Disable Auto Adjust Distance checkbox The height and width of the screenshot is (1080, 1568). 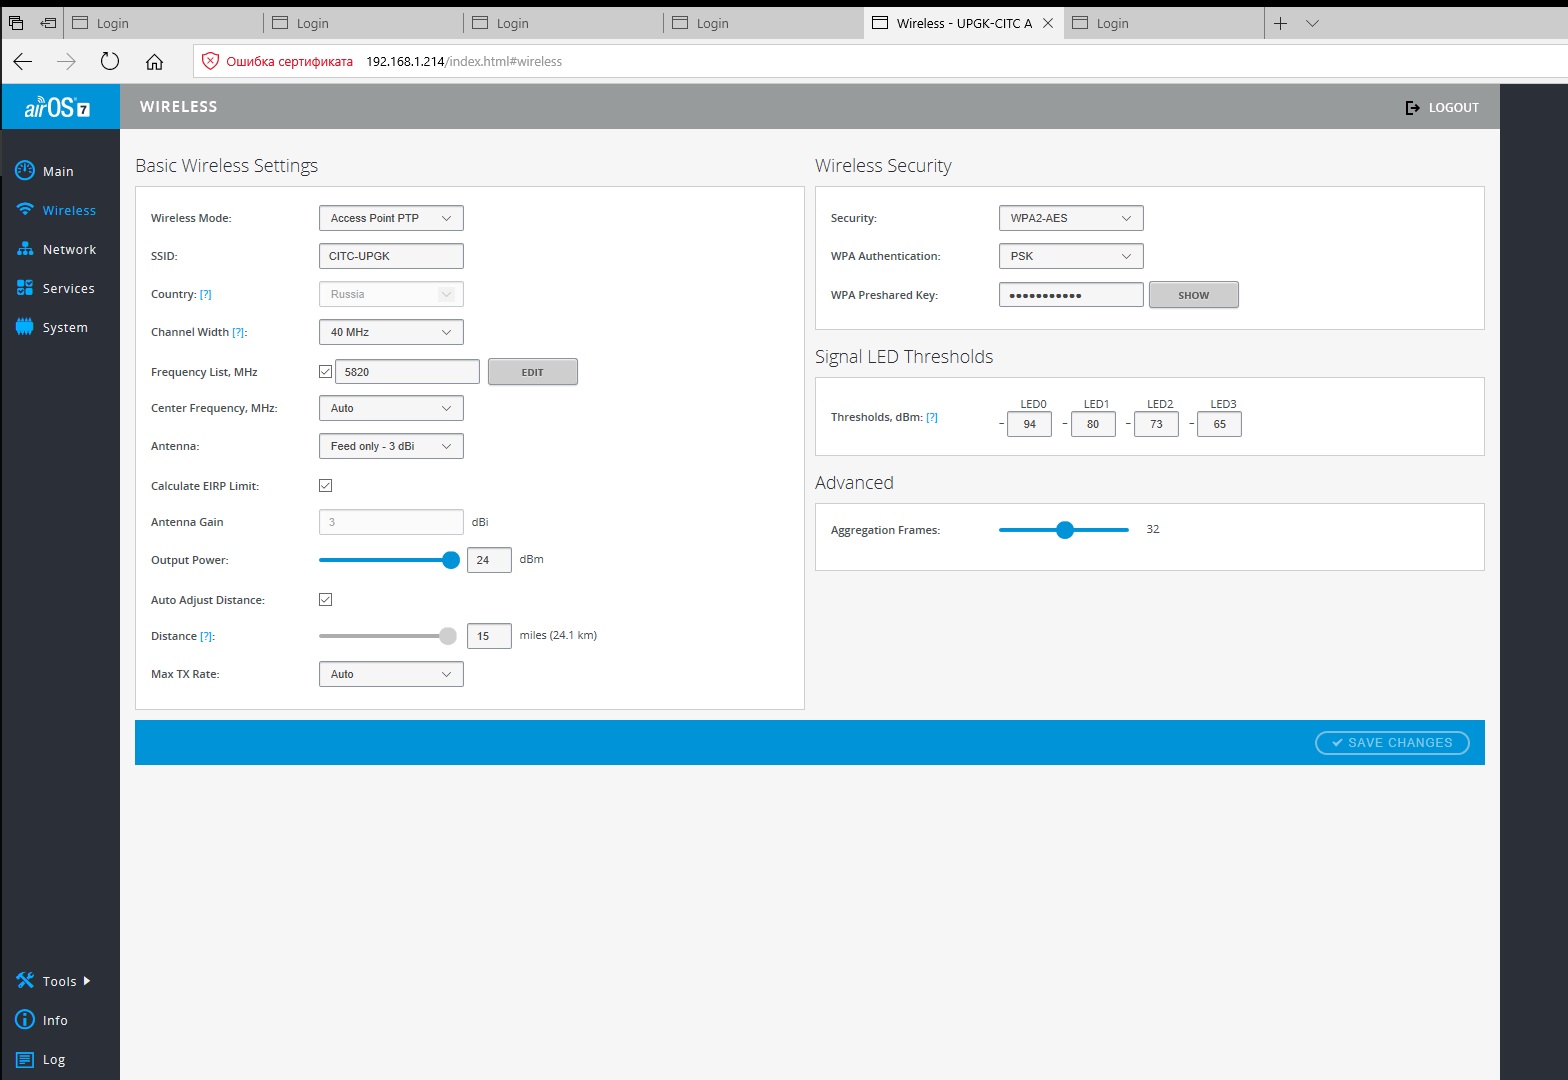pos(325,600)
